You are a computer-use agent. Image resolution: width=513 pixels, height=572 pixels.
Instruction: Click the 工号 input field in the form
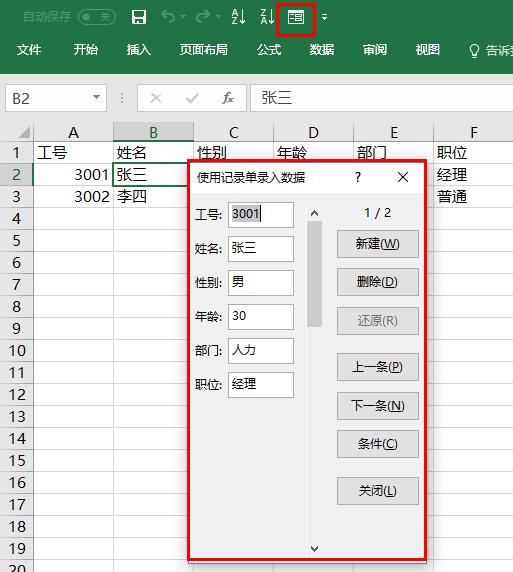[261, 215]
